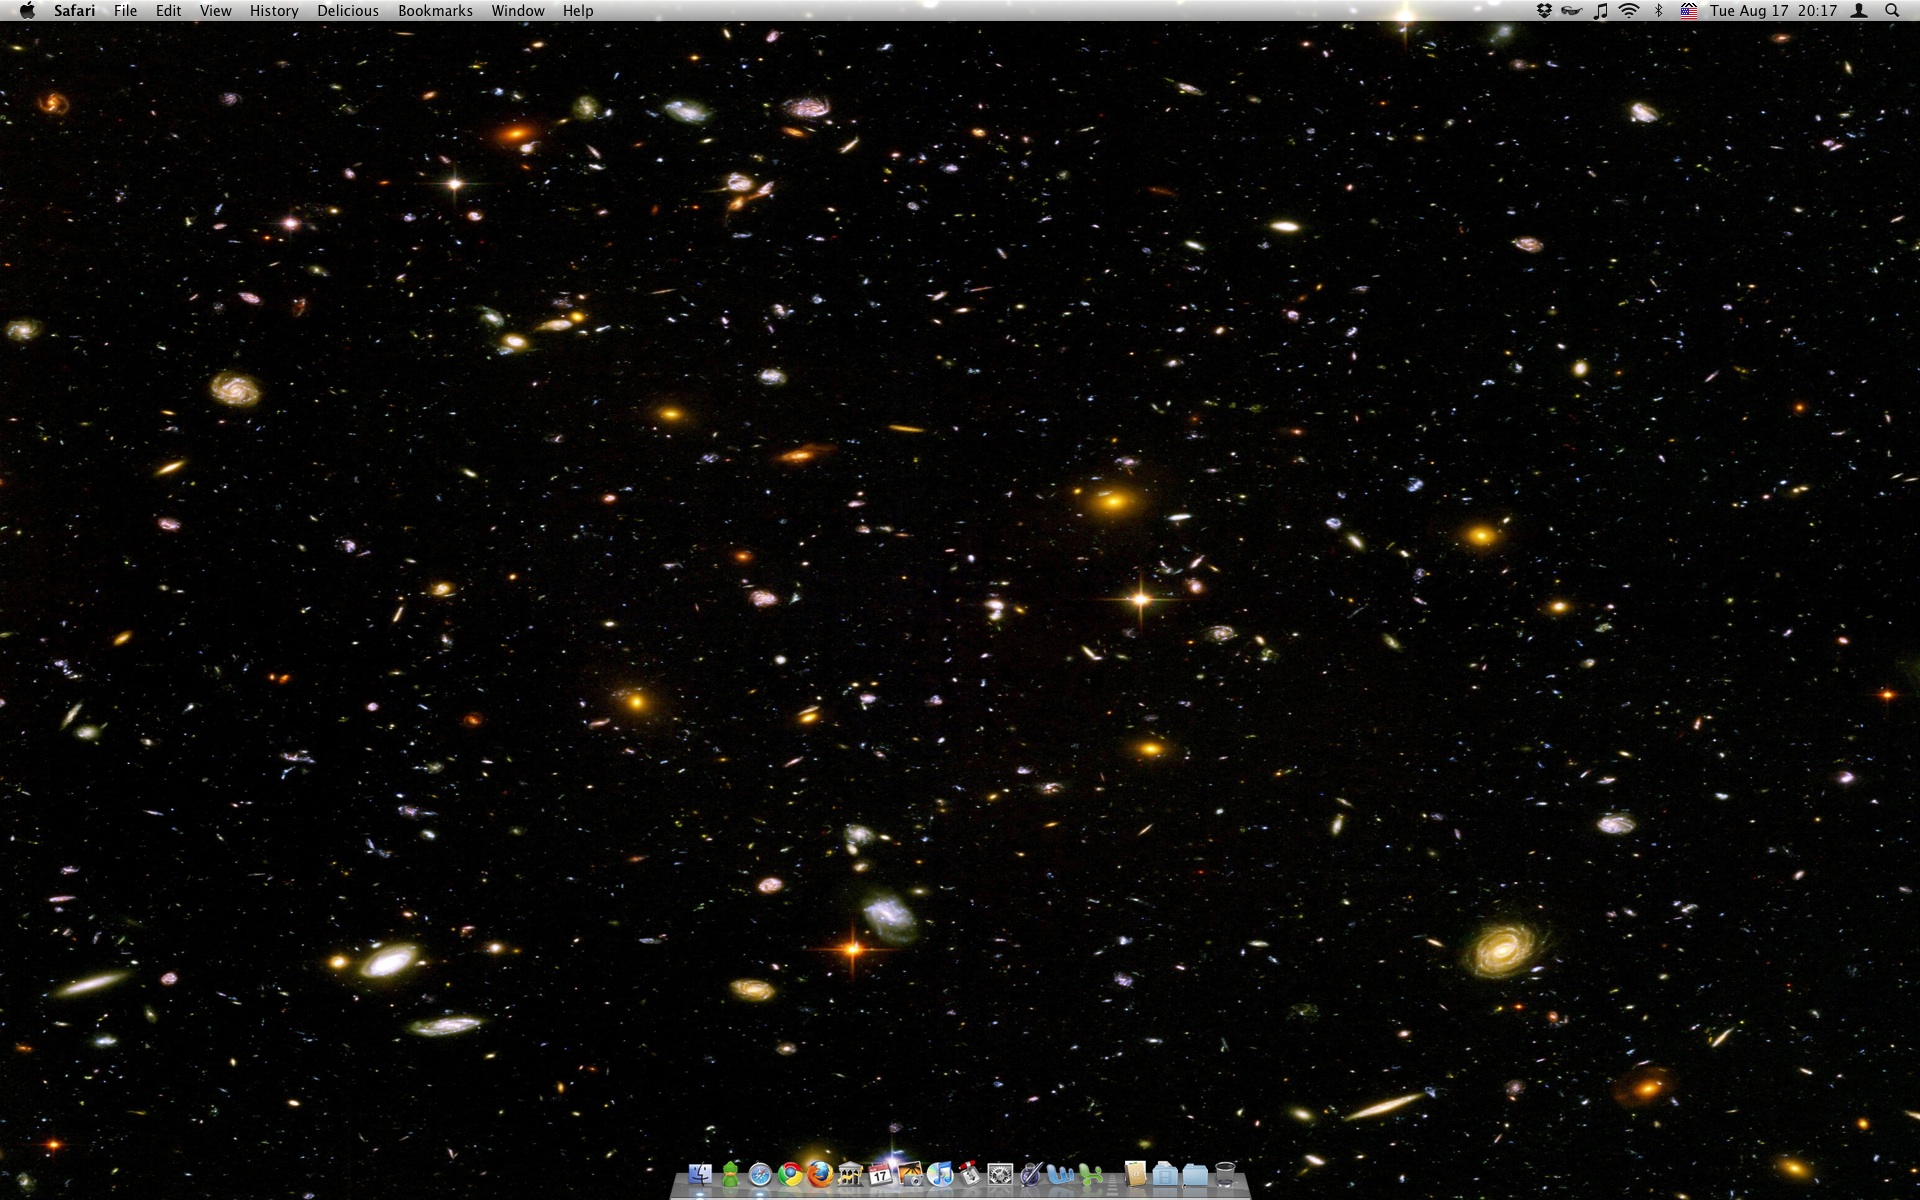
Task: Open the History menu
Action: pyautogui.click(x=274, y=11)
